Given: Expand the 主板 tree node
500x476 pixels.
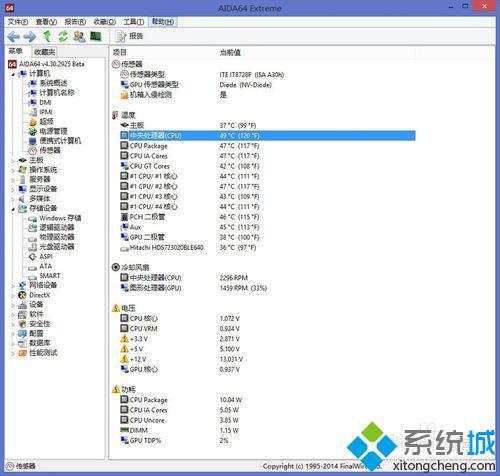Looking at the screenshot, I should [13, 161].
